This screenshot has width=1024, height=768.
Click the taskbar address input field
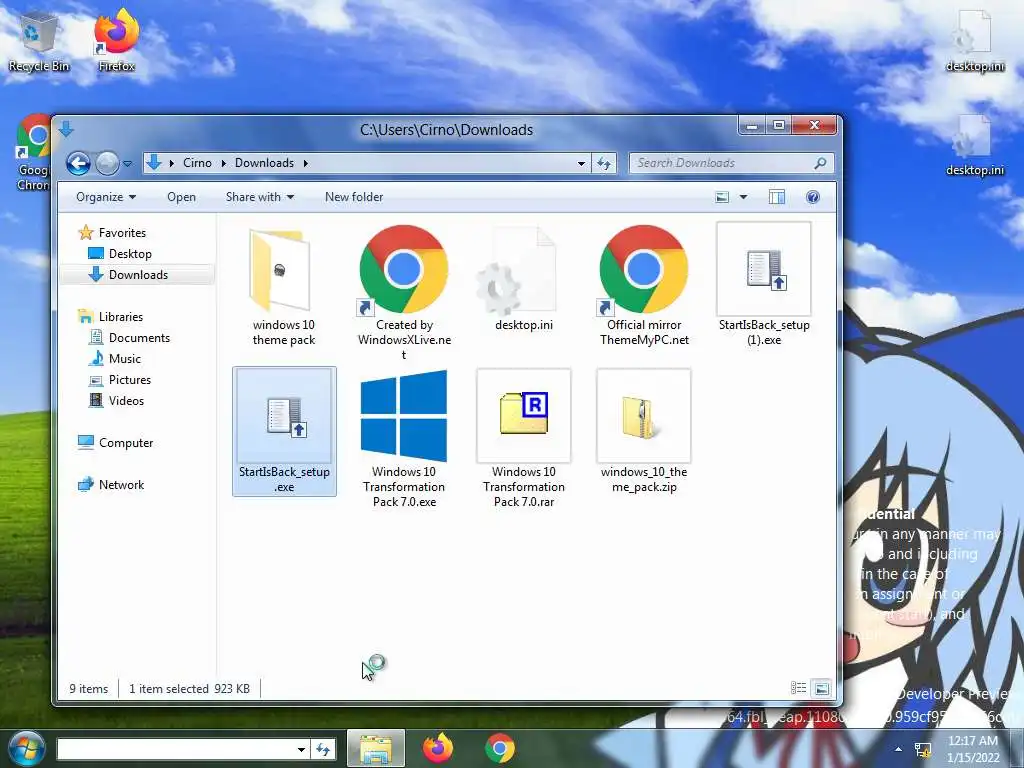pyautogui.click(x=175, y=749)
